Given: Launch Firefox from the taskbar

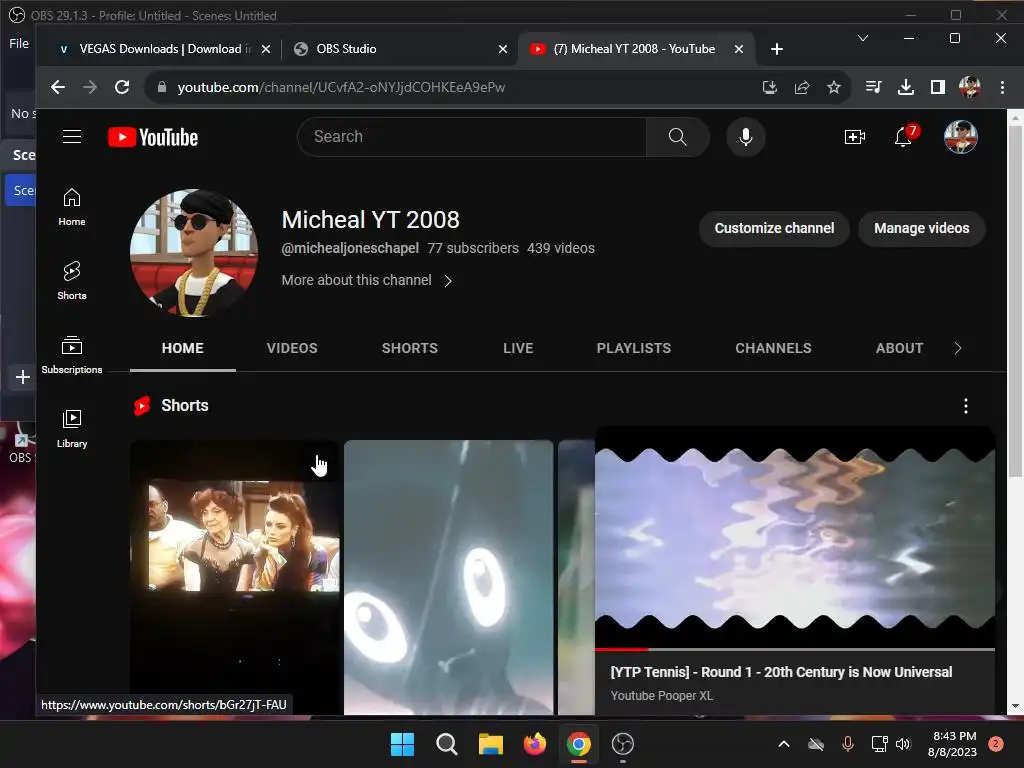Looking at the screenshot, I should click(x=535, y=744).
